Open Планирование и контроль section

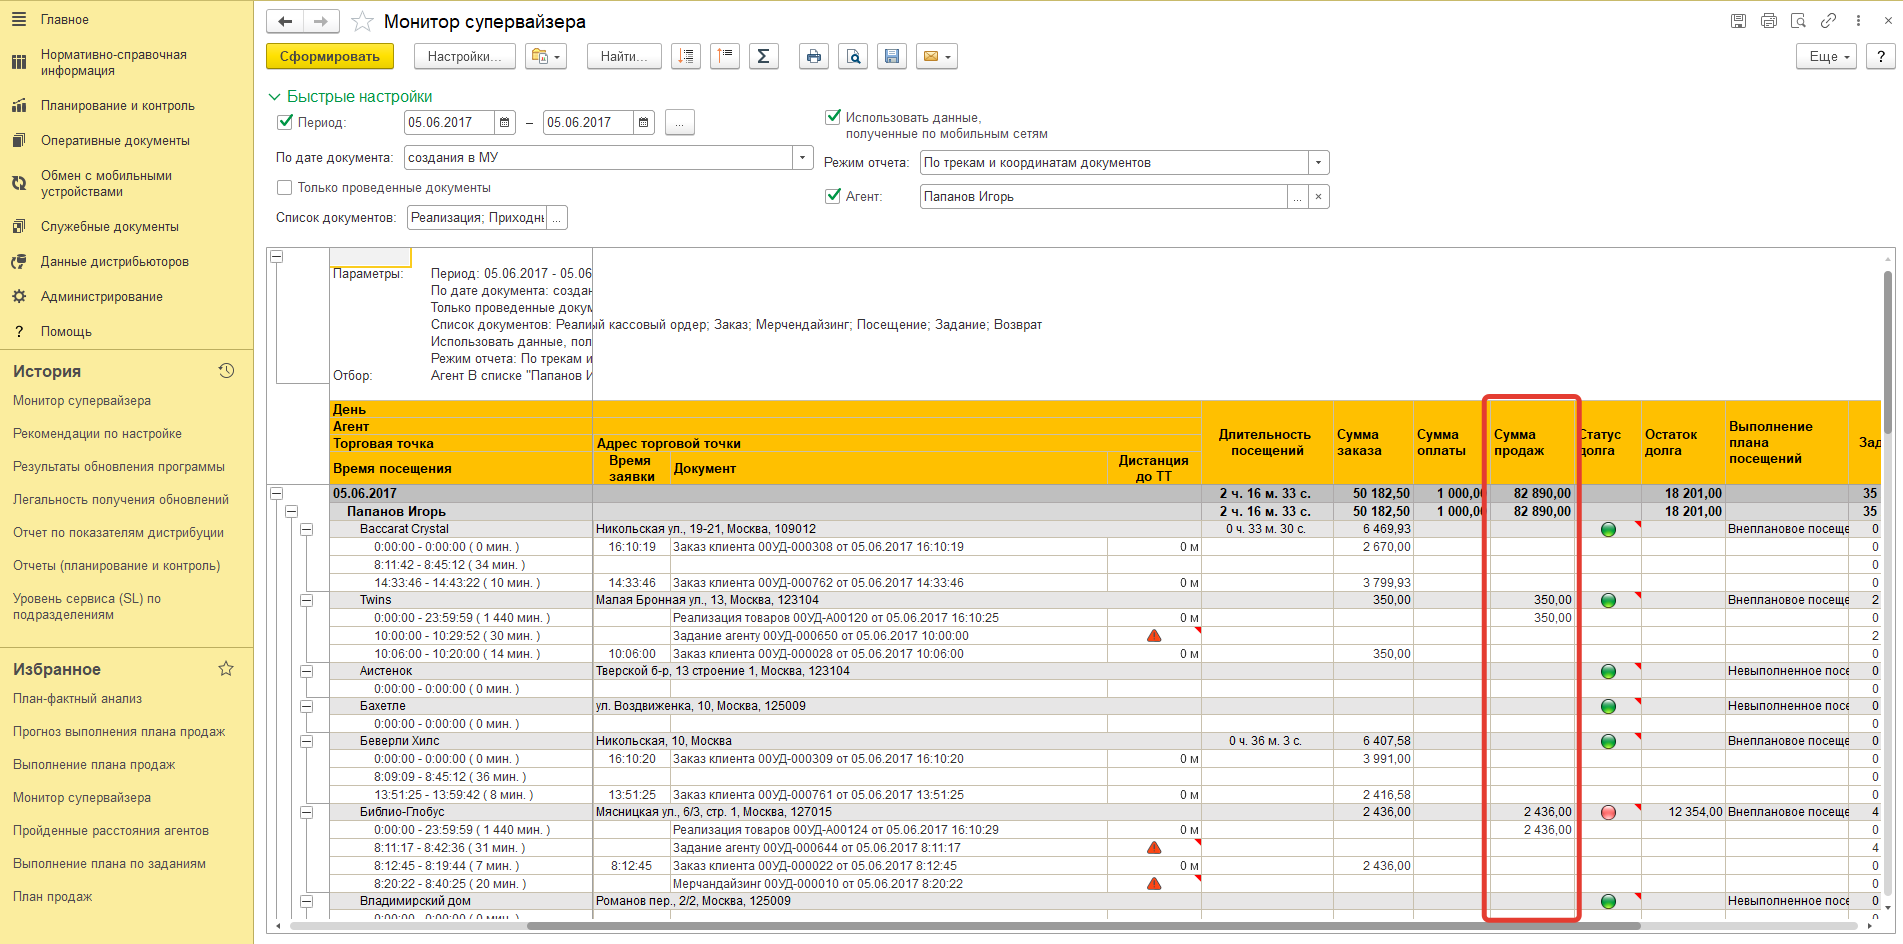(x=117, y=106)
